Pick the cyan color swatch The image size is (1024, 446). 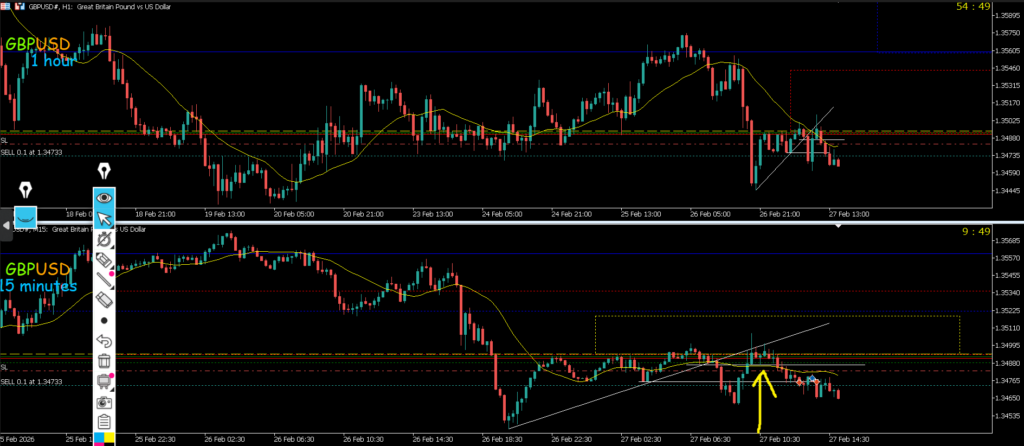tap(99, 438)
